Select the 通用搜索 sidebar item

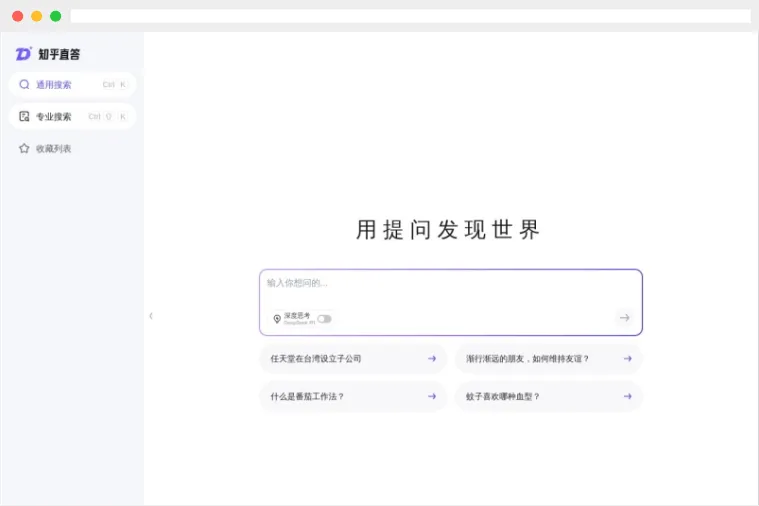tap(72, 85)
